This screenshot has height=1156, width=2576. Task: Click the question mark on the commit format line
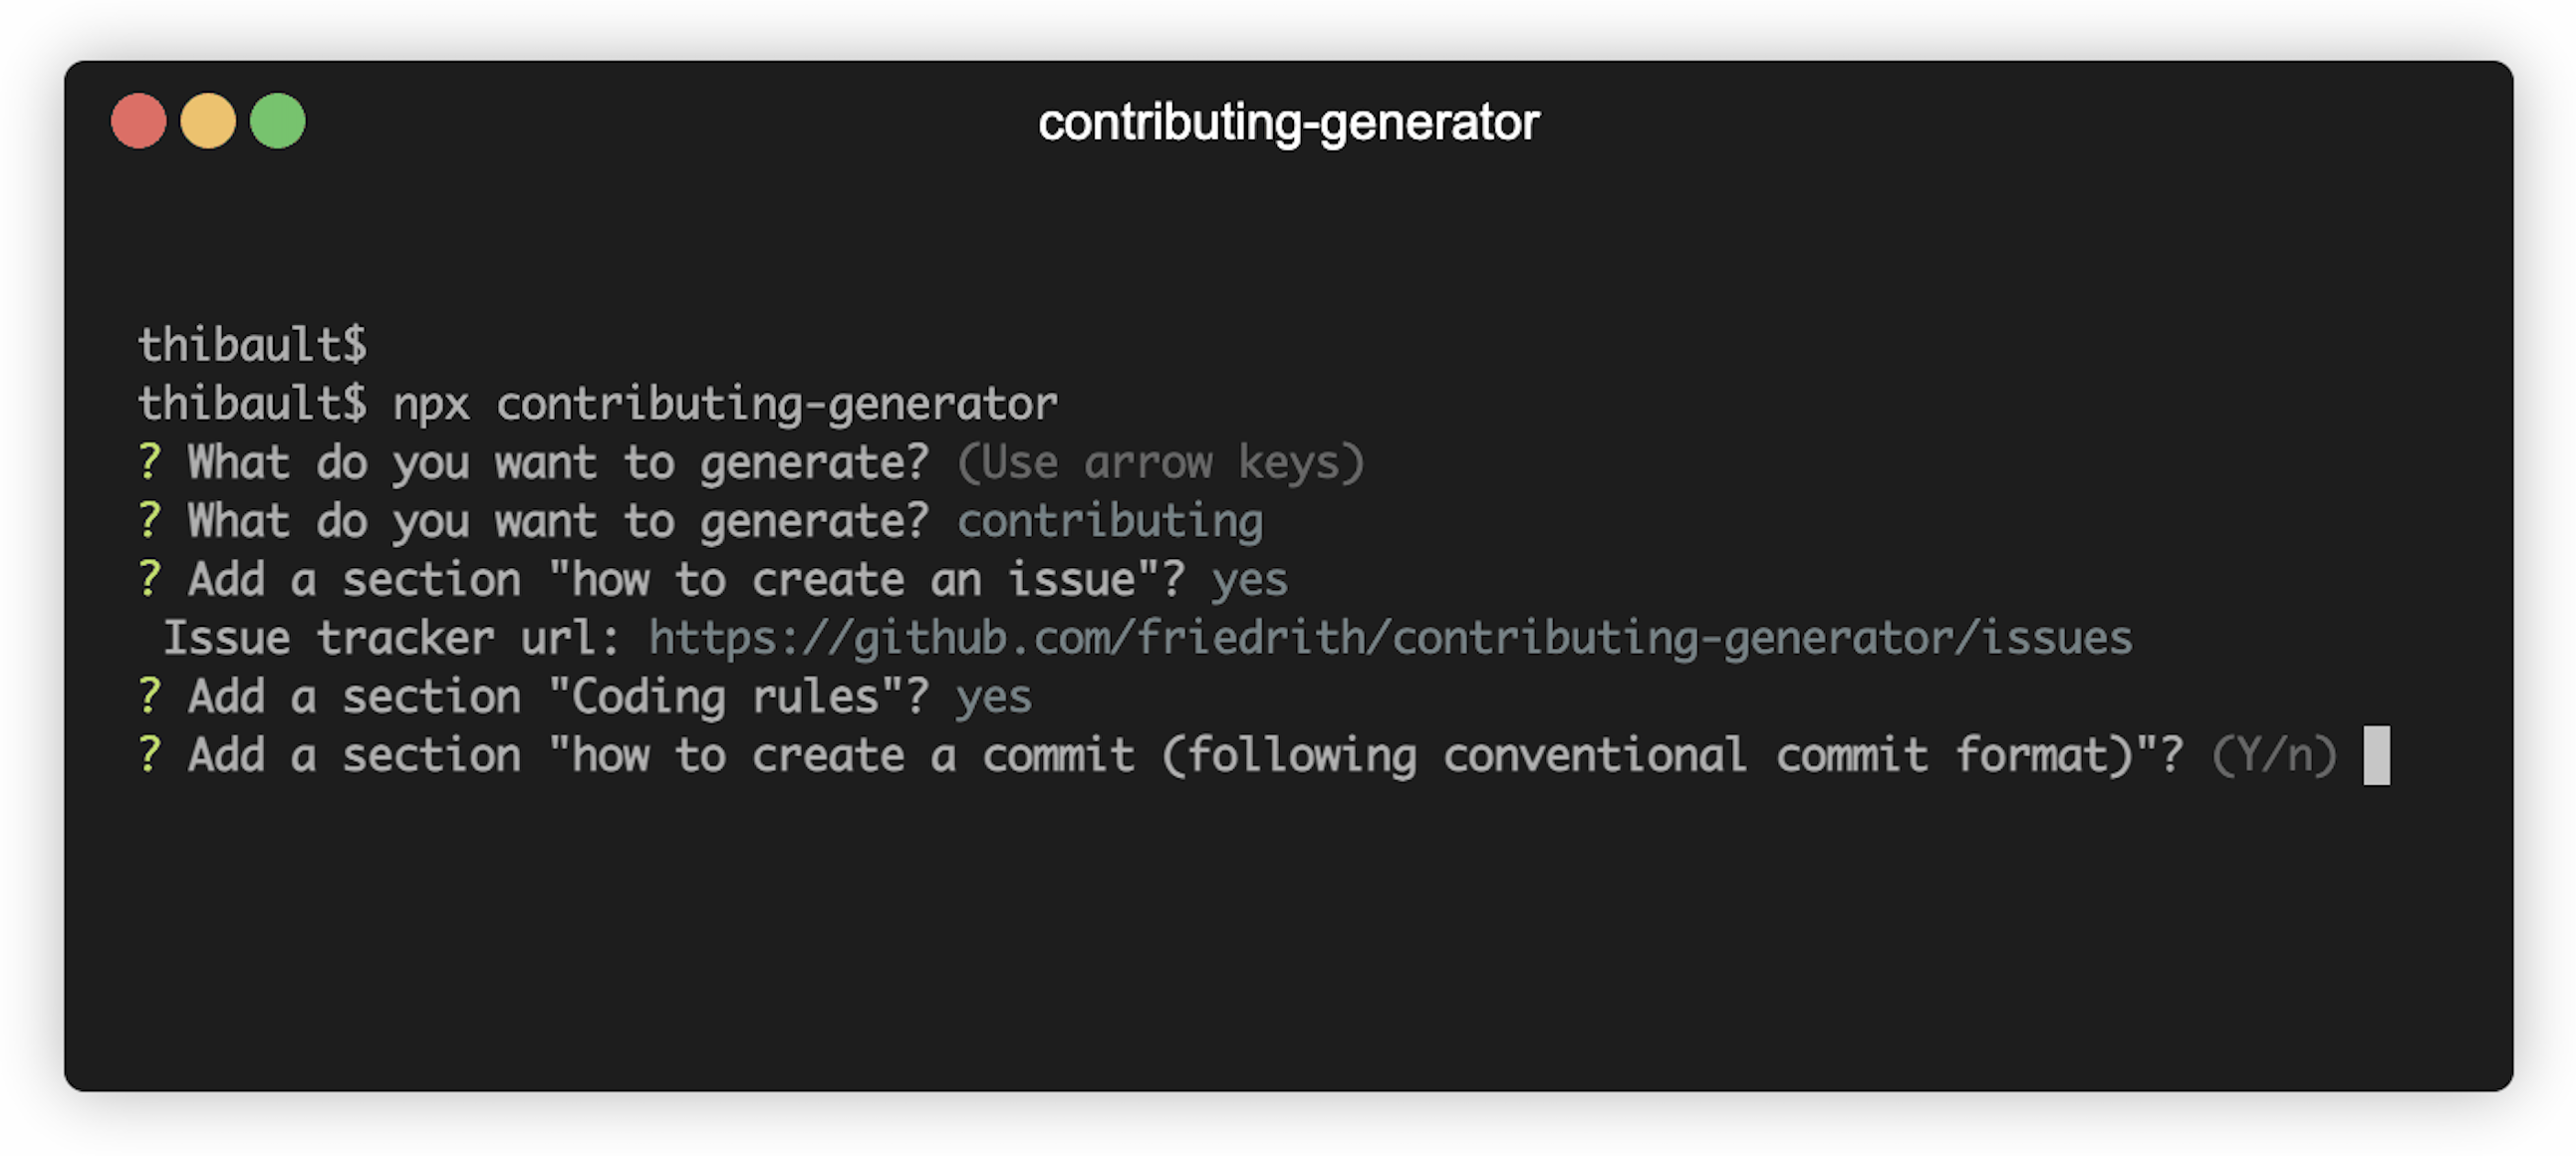pos(148,754)
